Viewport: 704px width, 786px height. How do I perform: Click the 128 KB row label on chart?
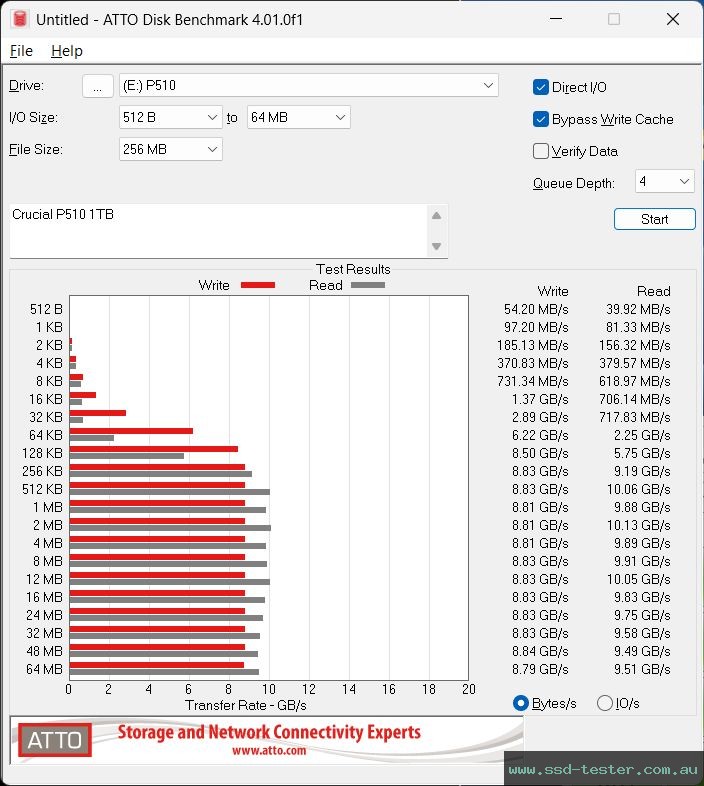[42, 453]
